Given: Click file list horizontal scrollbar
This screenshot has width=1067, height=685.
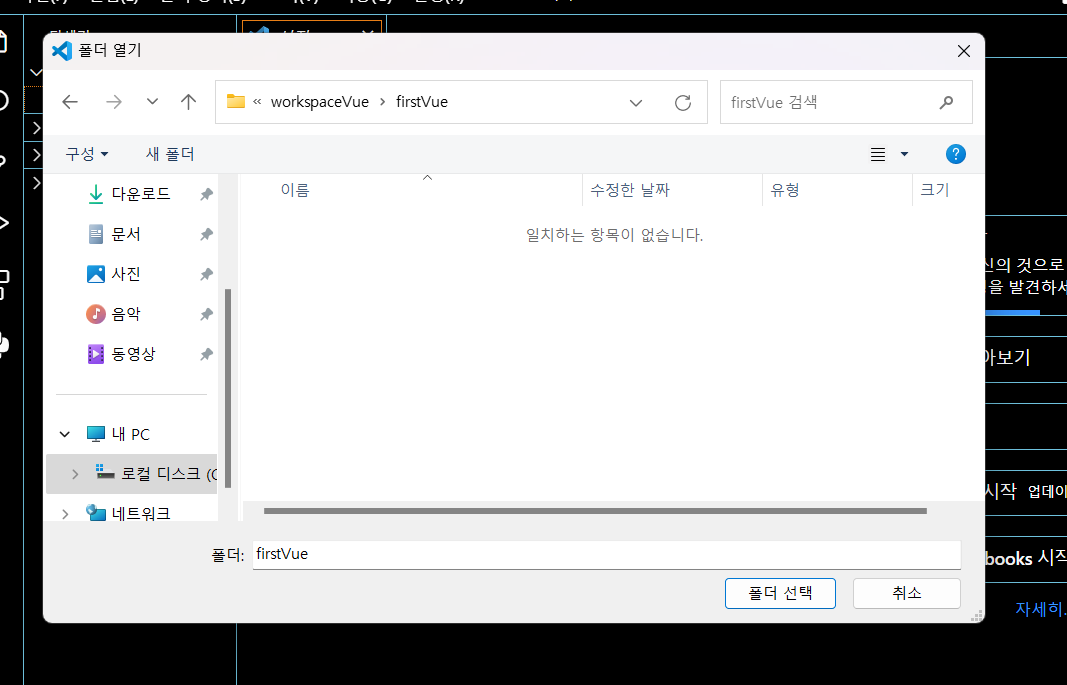Looking at the screenshot, I should [595, 511].
